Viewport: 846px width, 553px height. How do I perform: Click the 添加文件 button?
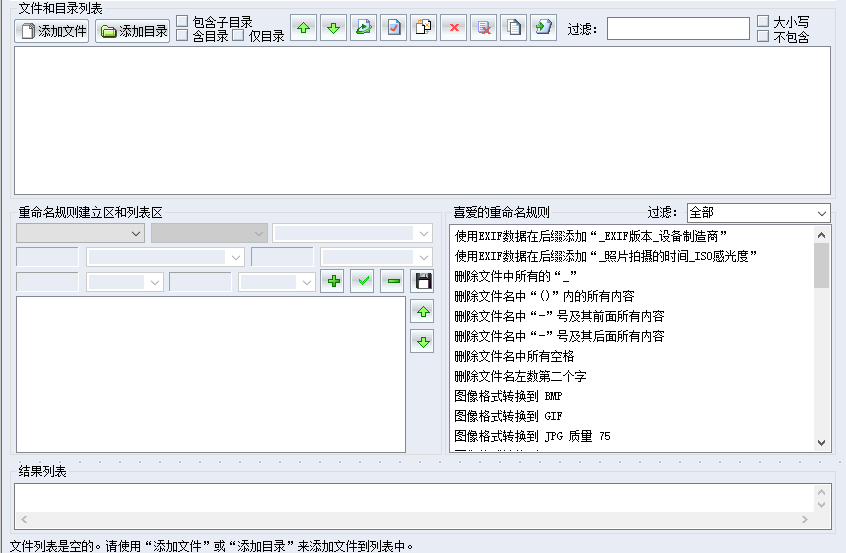[x=52, y=31]
